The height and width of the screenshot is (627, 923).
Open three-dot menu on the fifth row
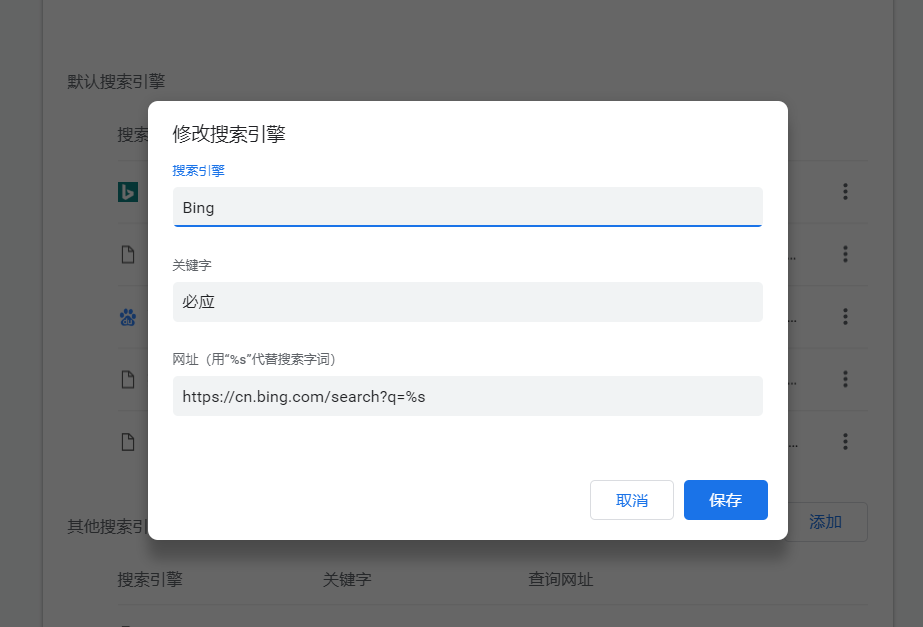845,442
